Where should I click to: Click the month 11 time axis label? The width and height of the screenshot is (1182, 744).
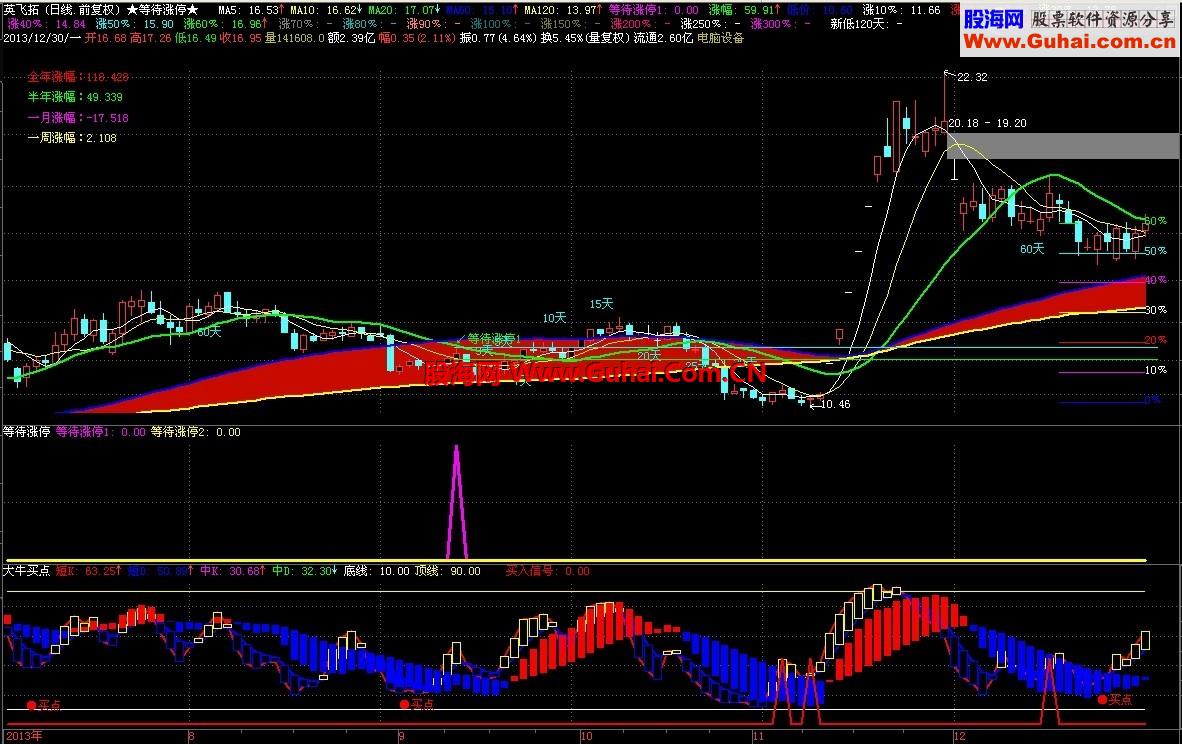758,736
